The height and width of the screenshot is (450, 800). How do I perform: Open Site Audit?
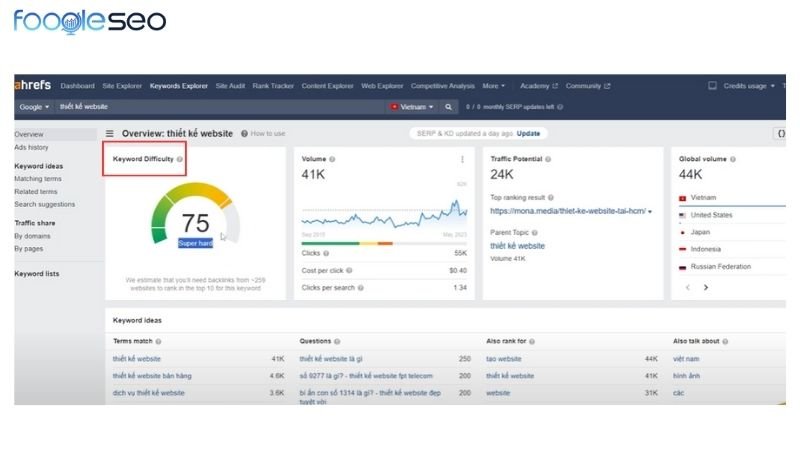(x=230, y=86)
